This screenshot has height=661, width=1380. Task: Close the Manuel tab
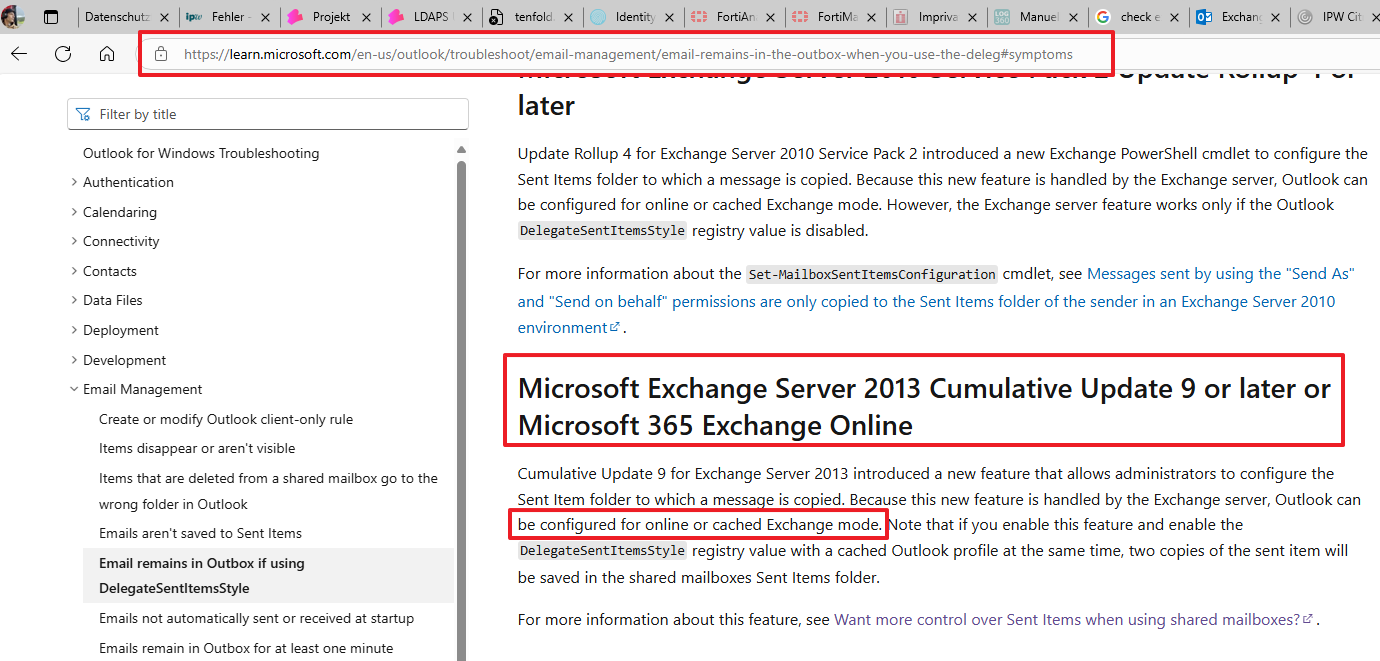[x=1075, y=17]
